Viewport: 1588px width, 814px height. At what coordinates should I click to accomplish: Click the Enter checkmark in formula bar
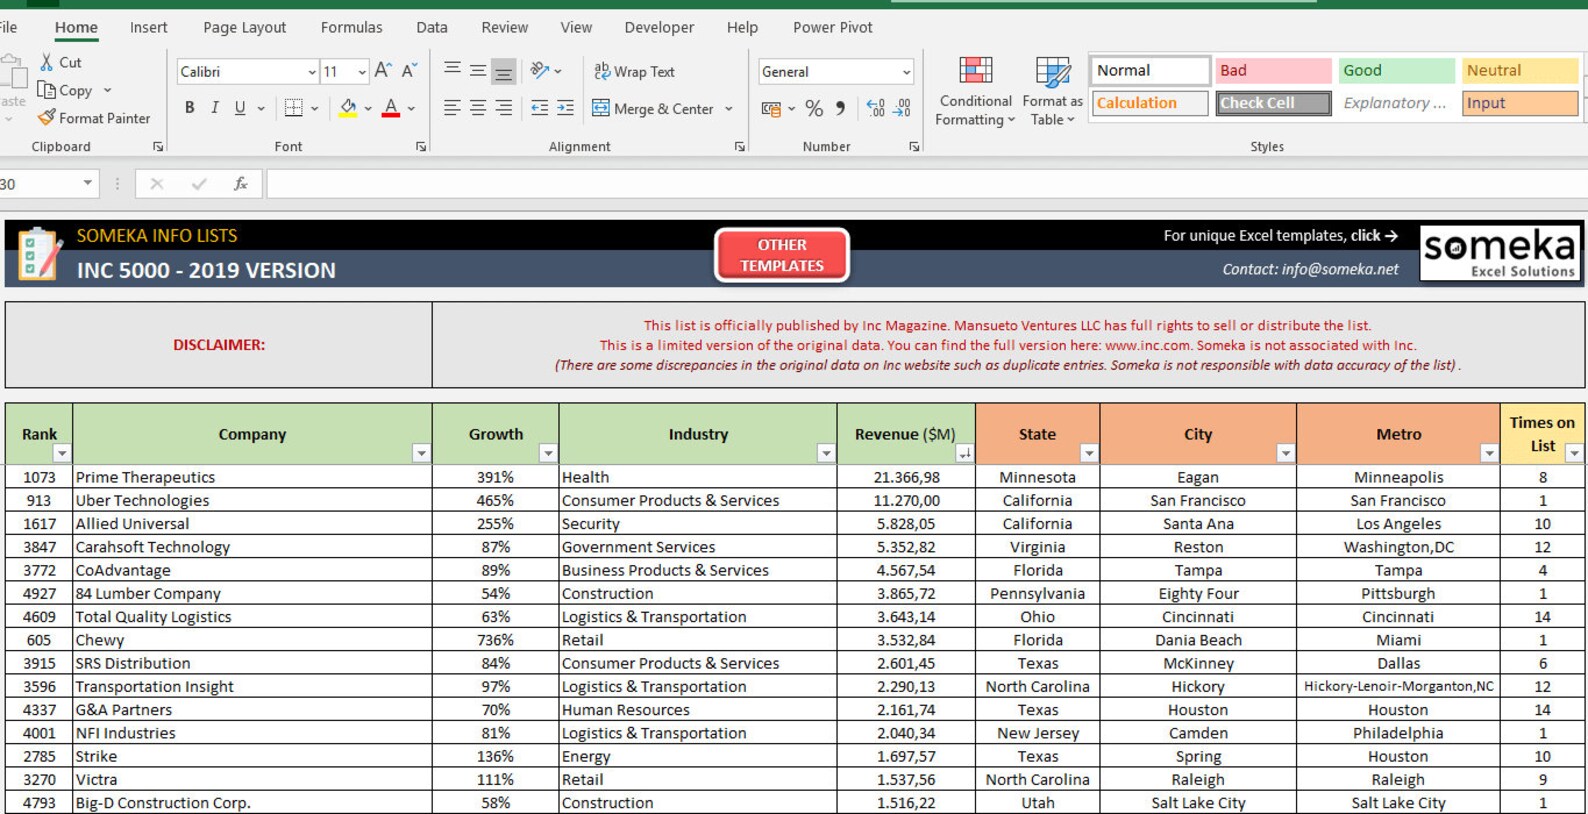[199, 184]
